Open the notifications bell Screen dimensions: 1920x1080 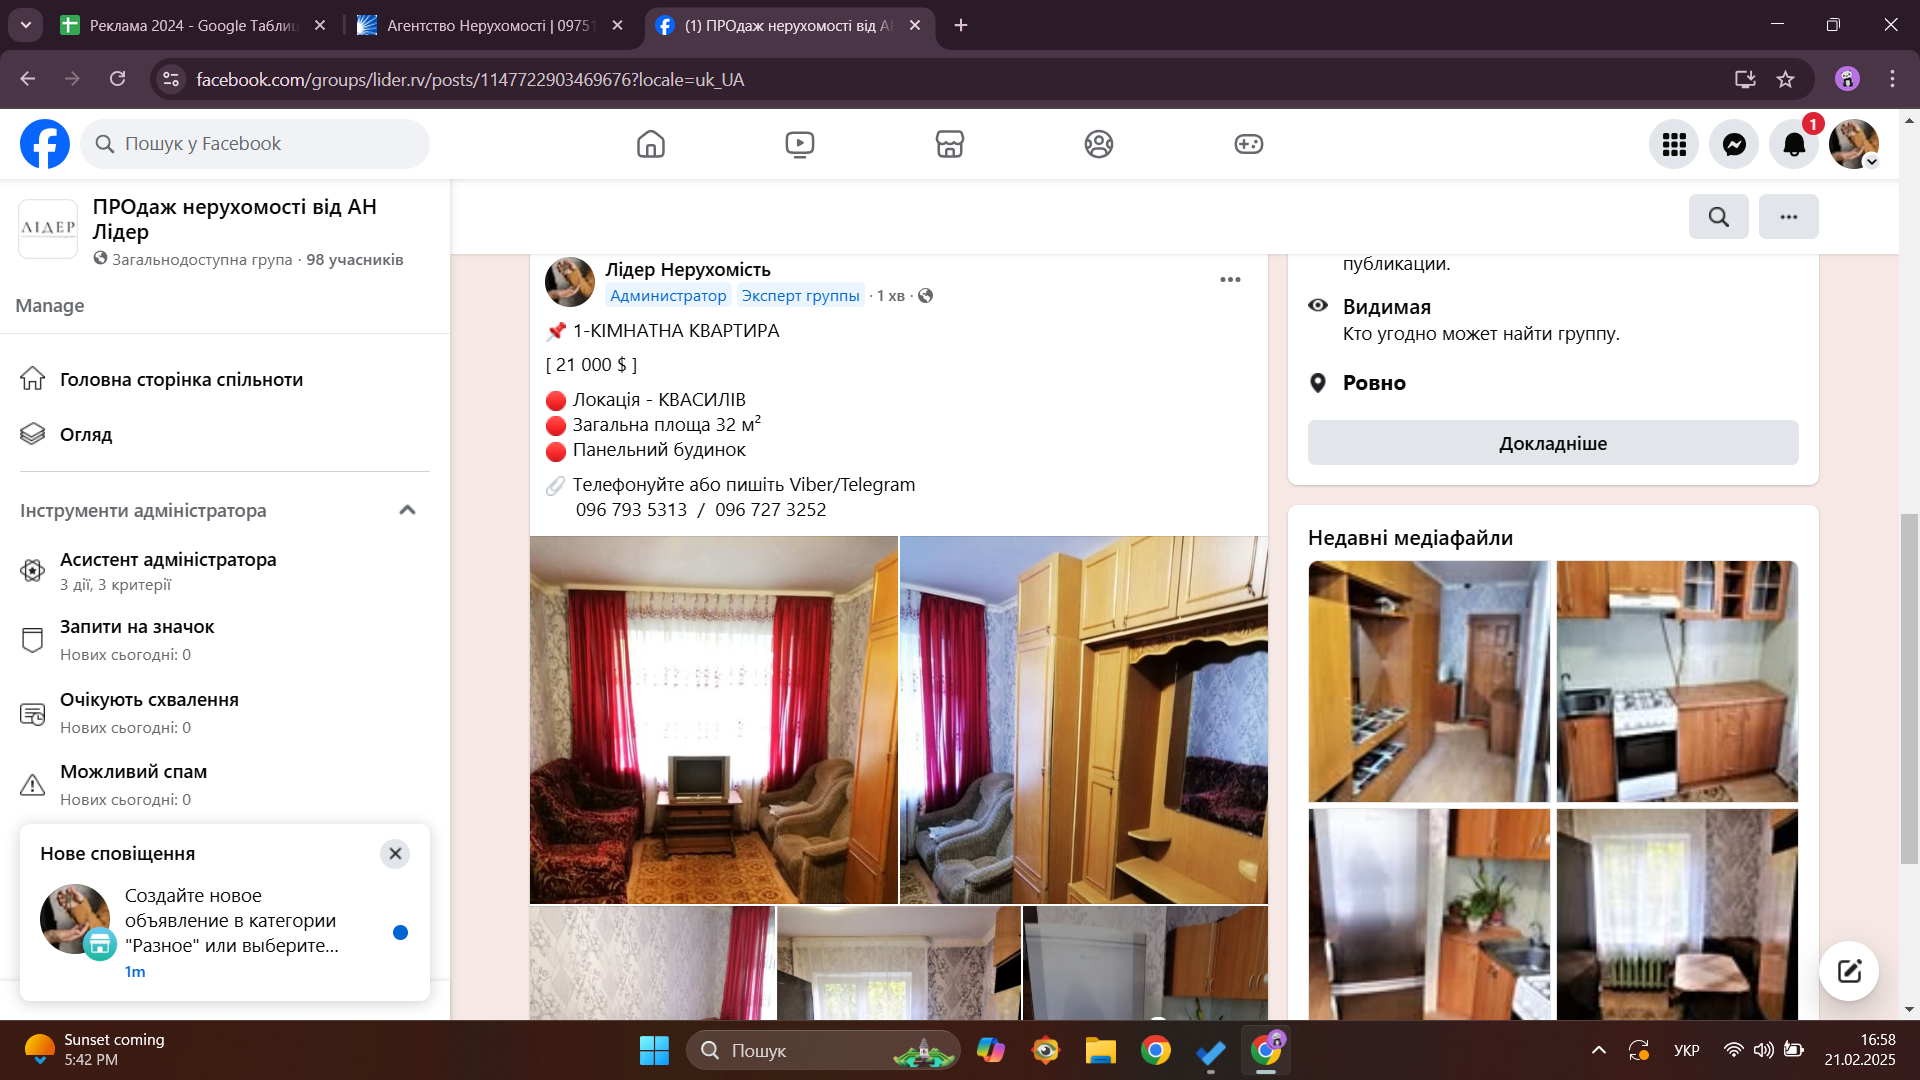[x=1794, y=144]
